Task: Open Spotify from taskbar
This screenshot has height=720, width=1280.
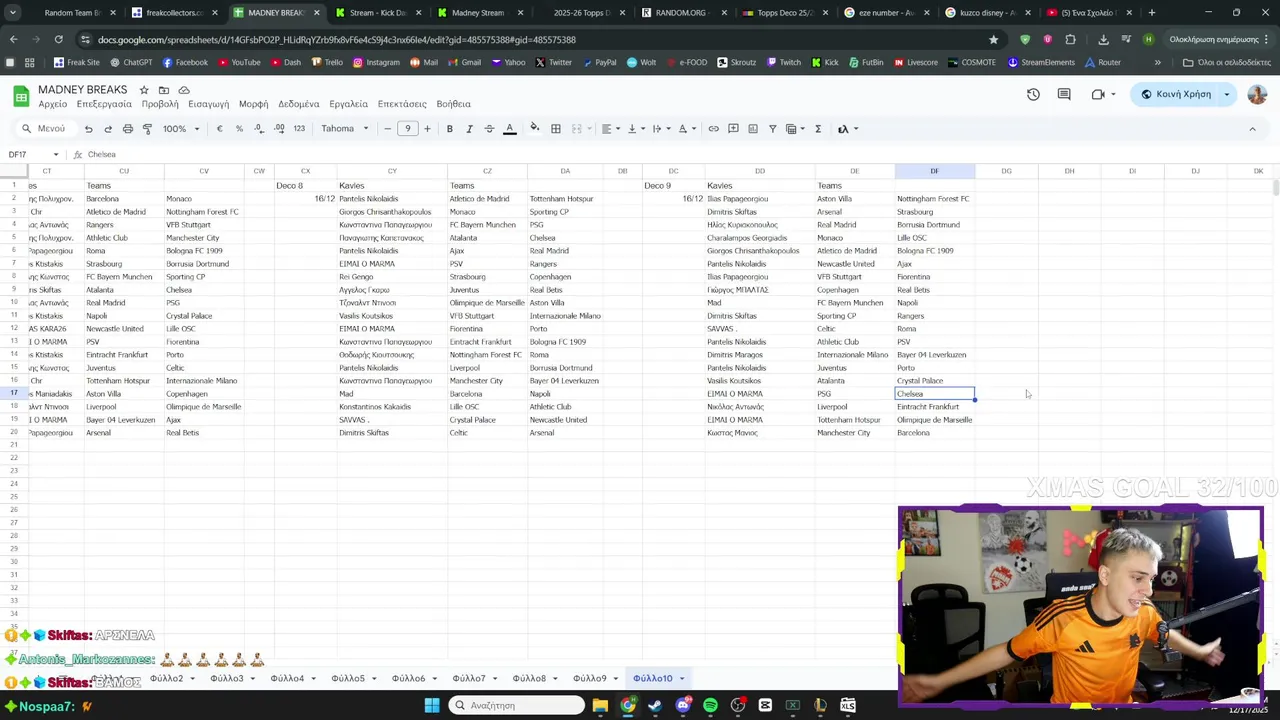Action: (x=710, y=706)
